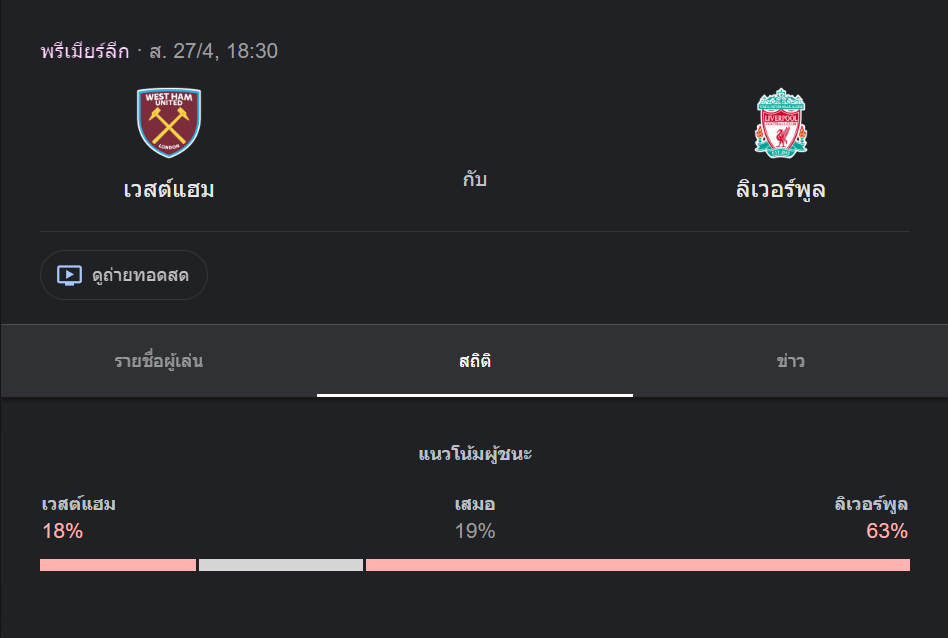Click the ลิเวอร์พูล team name under crest
This screenshot has height=638, width=948.
(781, 189)
